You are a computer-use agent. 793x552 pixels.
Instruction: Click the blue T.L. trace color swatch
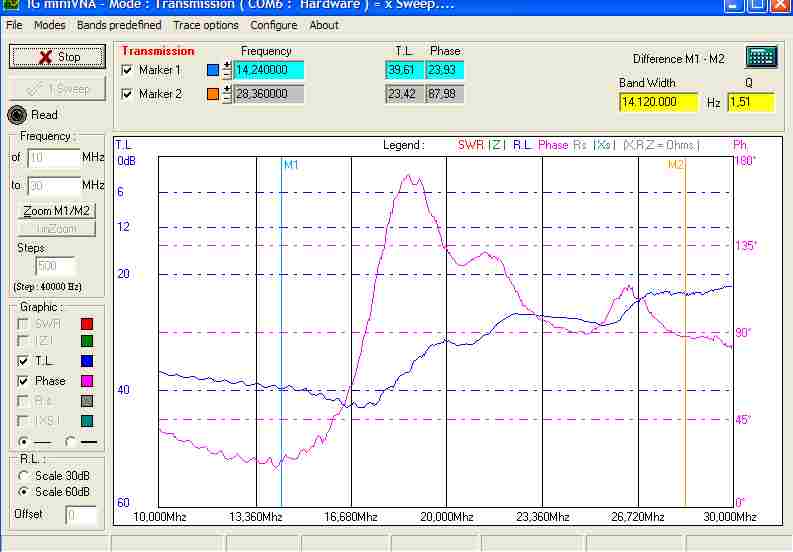pyautogui.click(x=87, y=361)
